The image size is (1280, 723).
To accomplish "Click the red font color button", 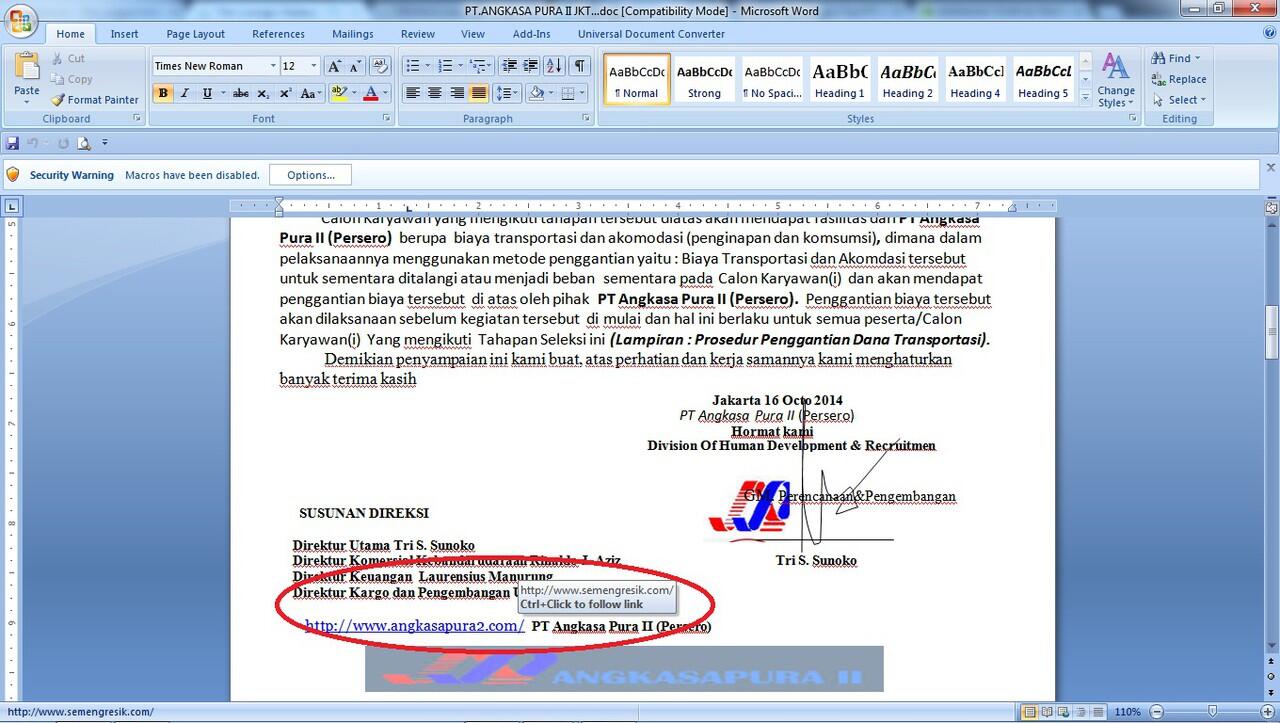I will (371, 93).
